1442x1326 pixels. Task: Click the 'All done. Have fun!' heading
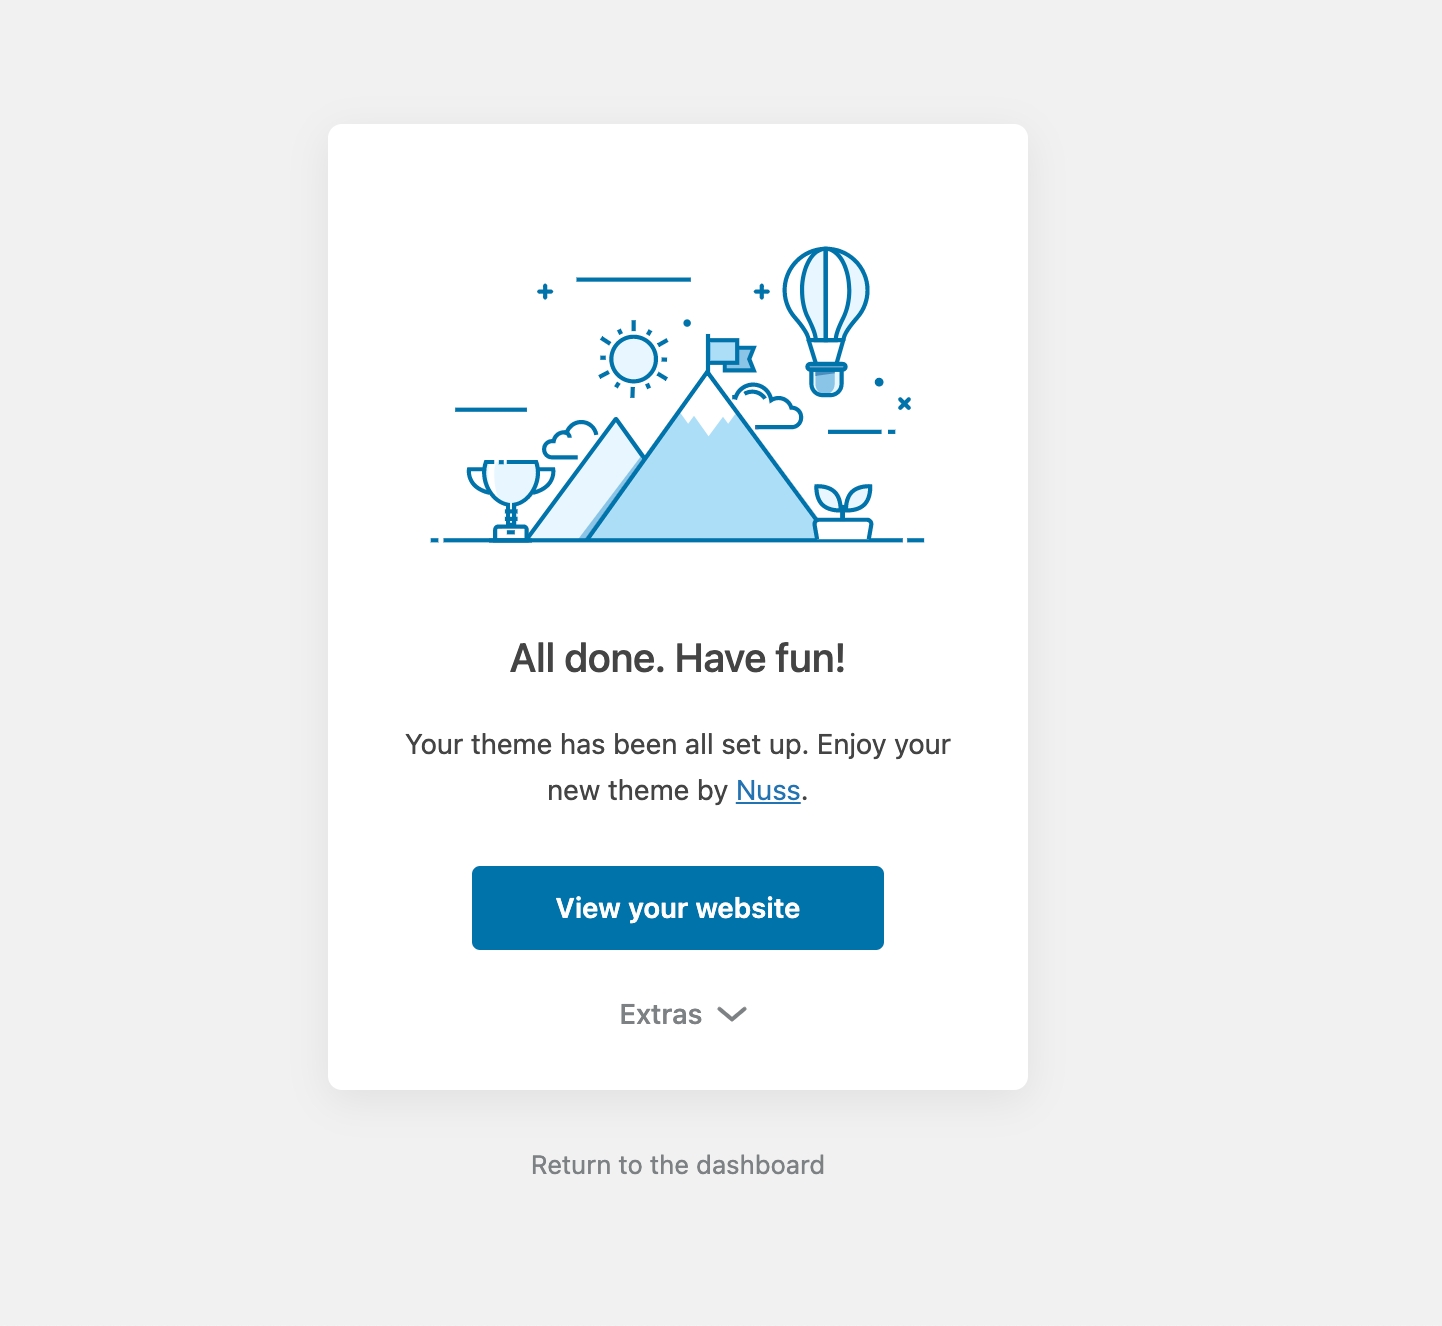677,658
